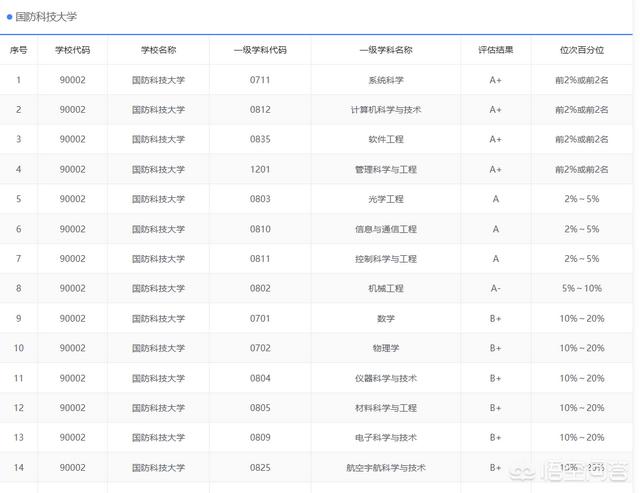Click the A+ result for 系统科学
This screenshot has height=493, width=640.
coord(496,80)
